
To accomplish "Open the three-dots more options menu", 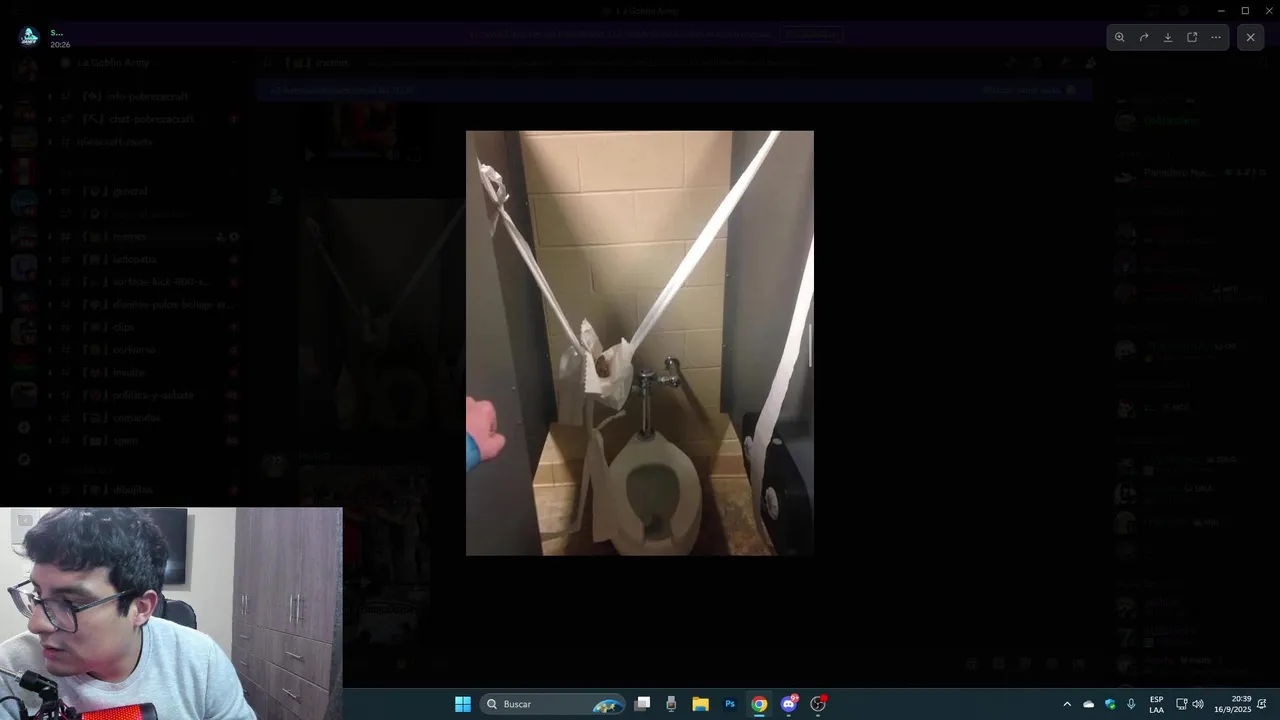I will [x=1216, y=37].
